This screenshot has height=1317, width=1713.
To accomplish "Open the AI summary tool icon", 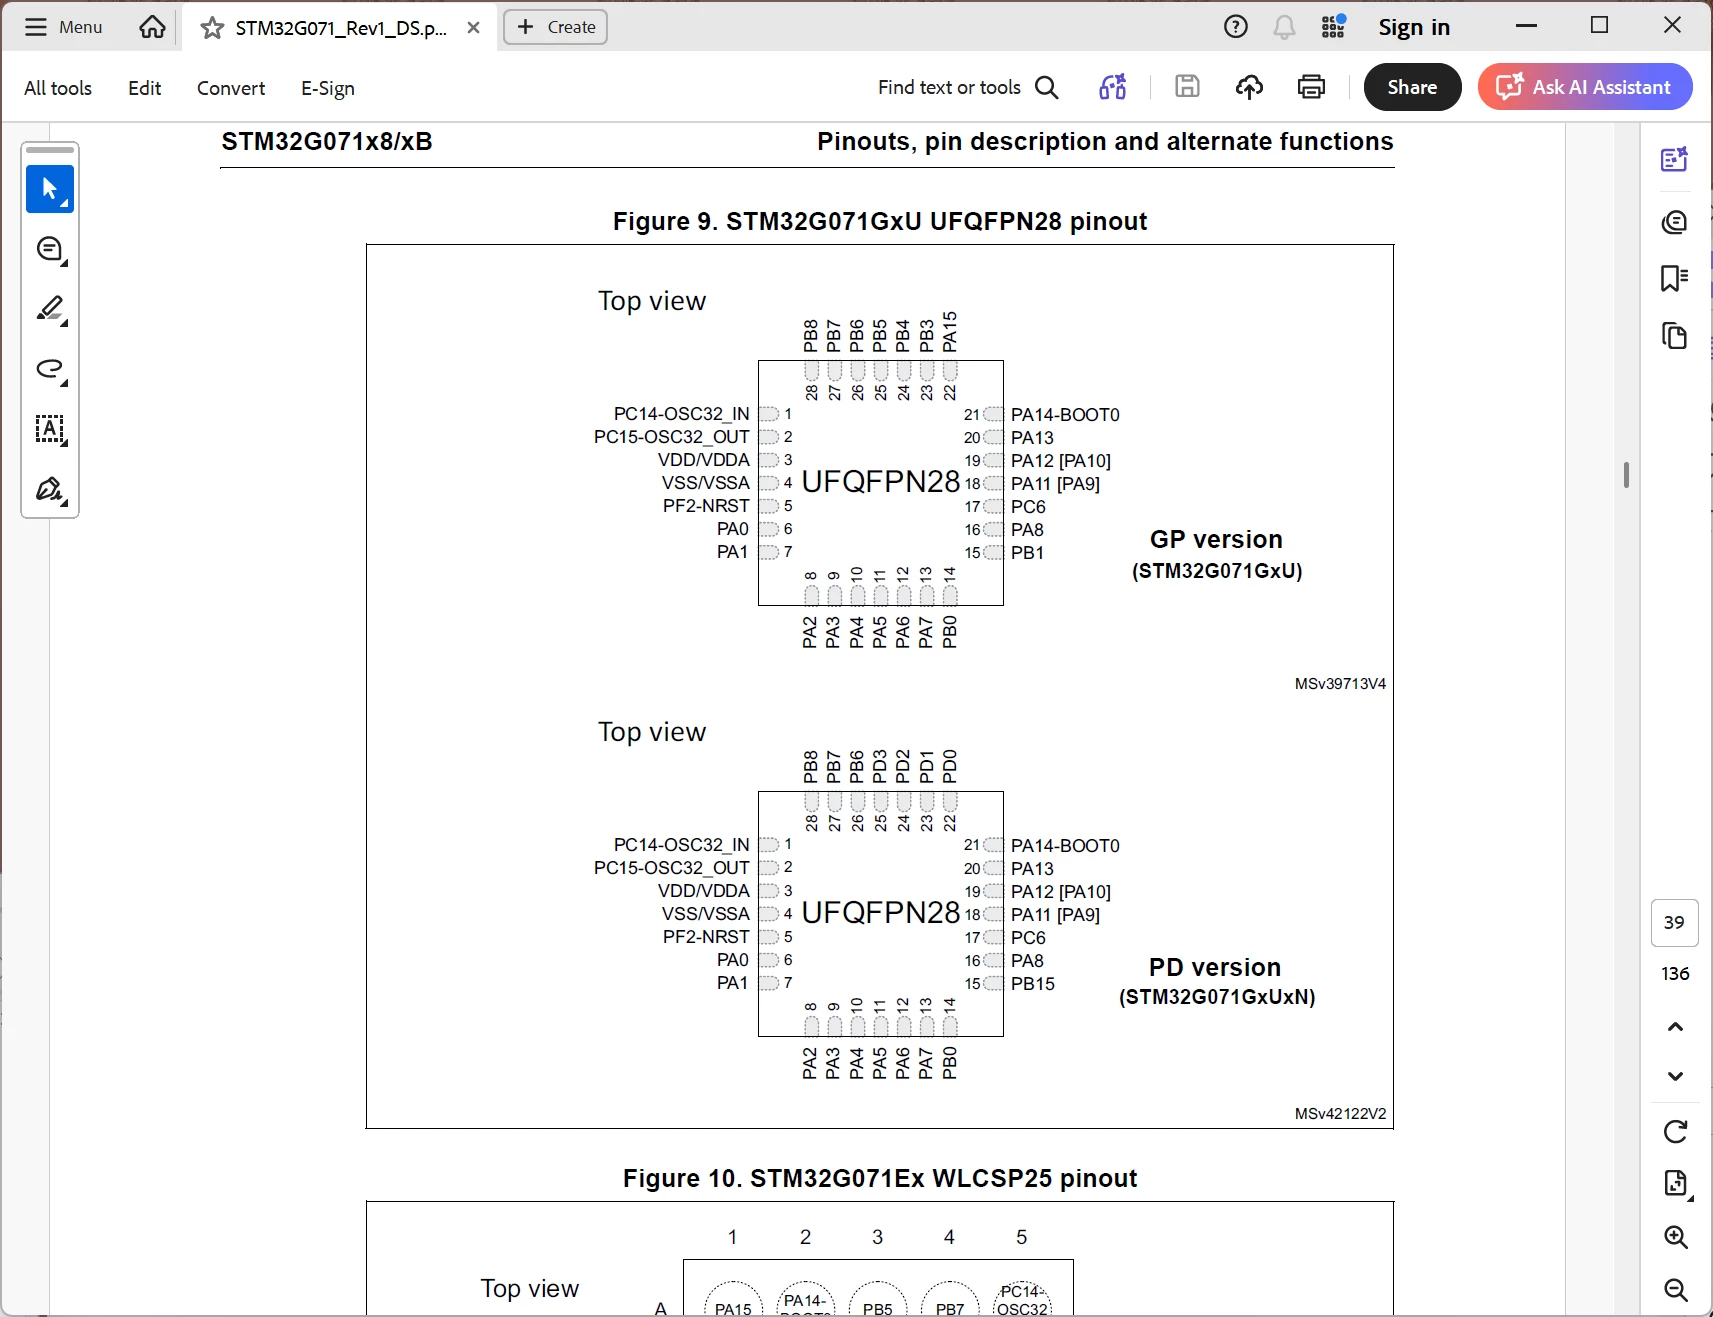I will click(1113, 87).
